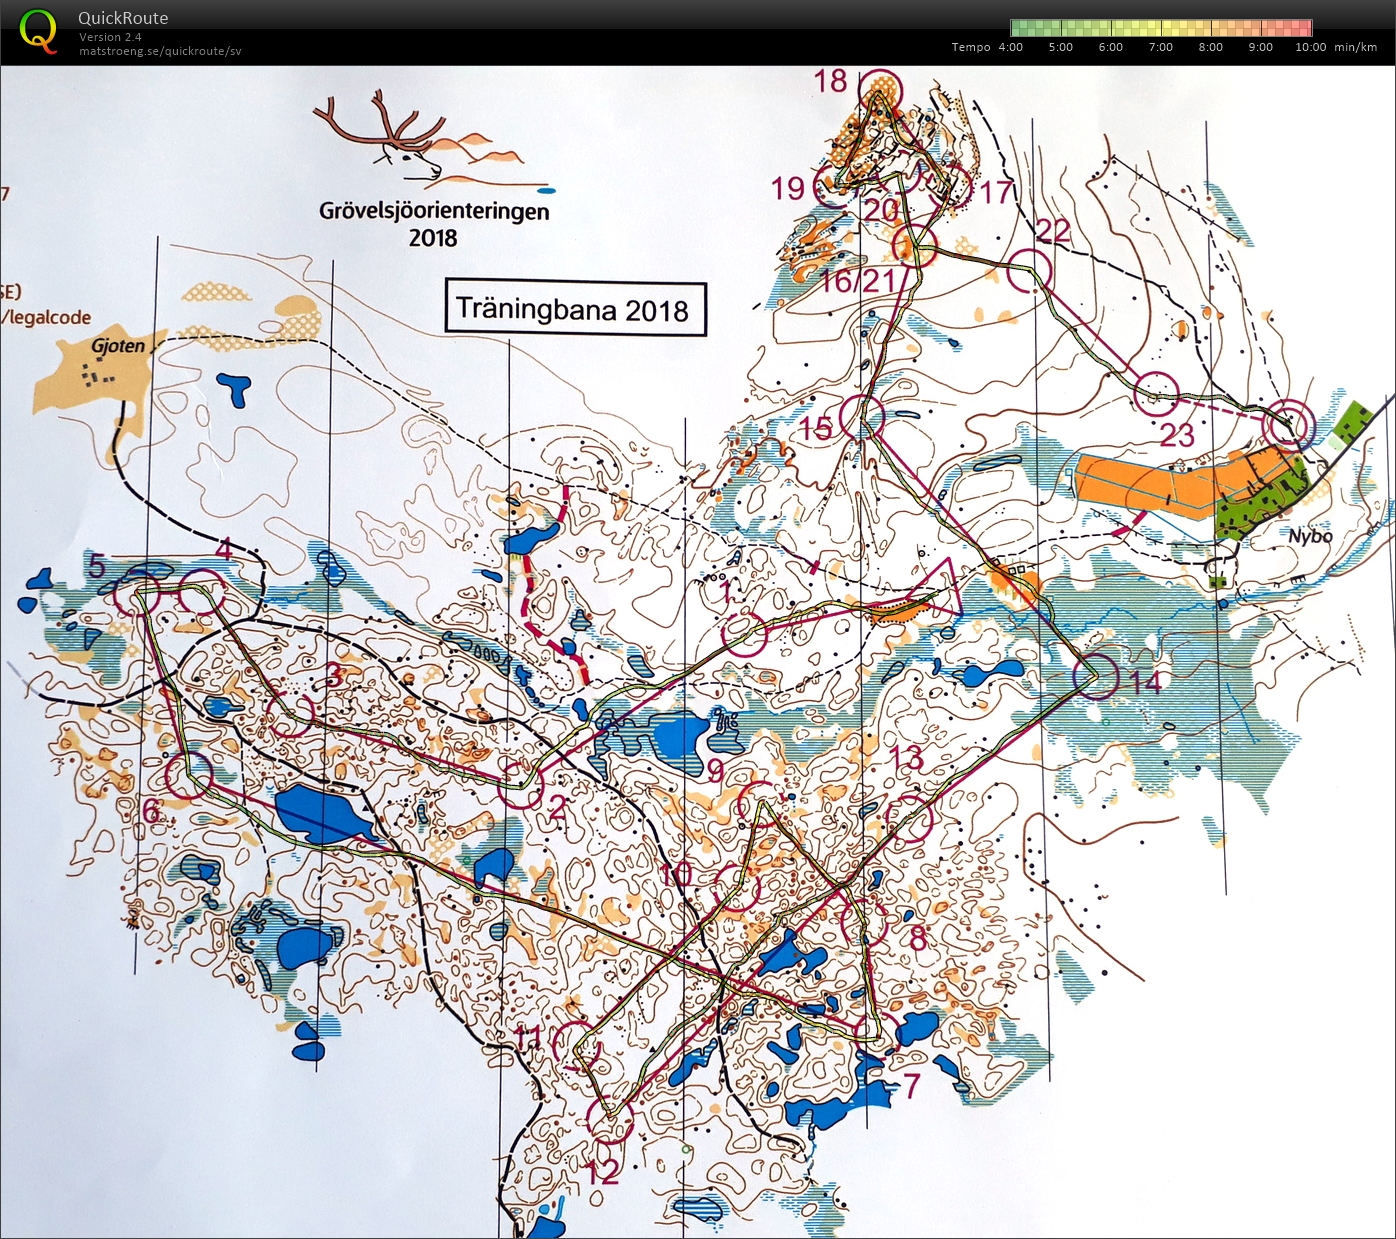
Task: Click control circle 6
Action: tap(188, 776)
